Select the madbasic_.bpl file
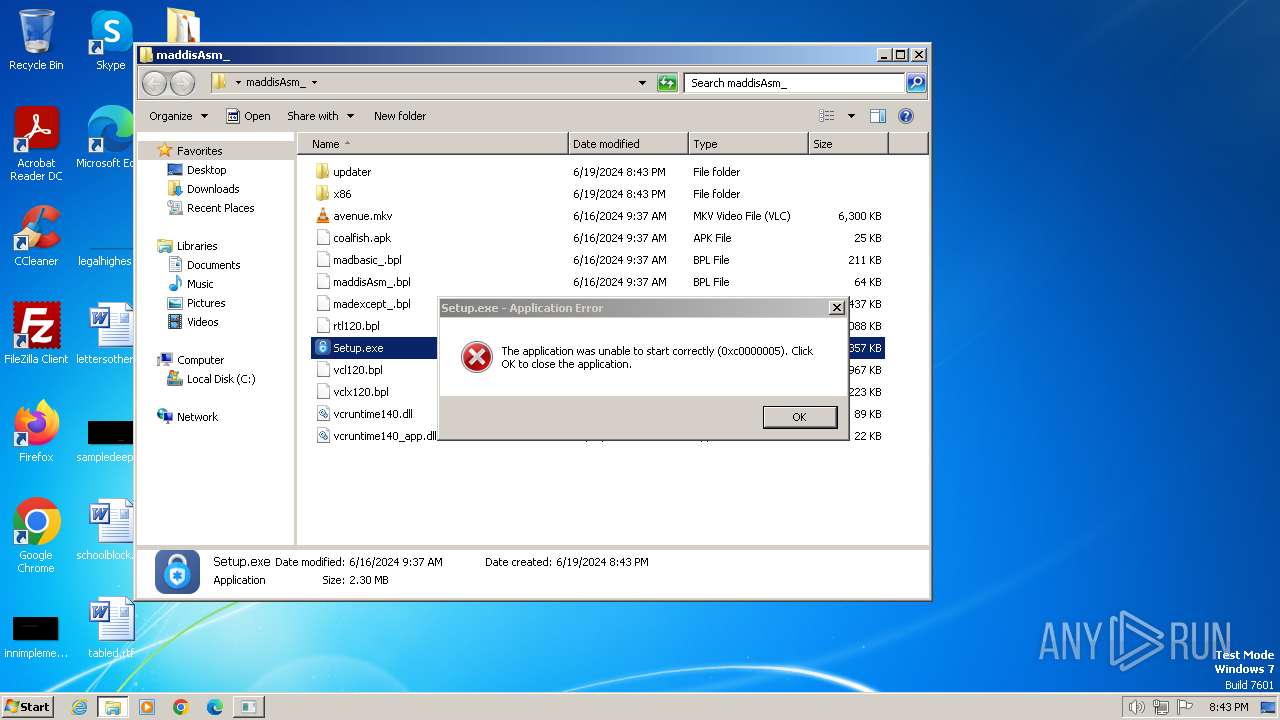The image size is (1280, 720). pos(367,260)
